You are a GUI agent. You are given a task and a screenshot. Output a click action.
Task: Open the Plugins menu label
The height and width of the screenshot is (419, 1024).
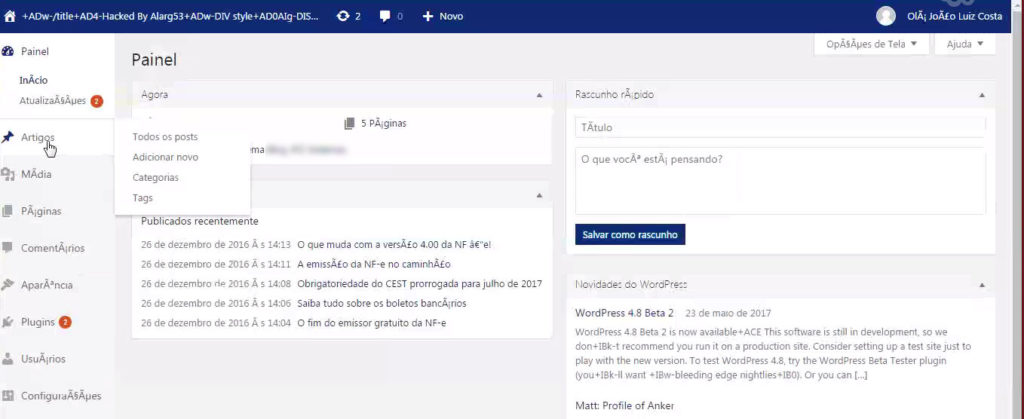[38, 322]
